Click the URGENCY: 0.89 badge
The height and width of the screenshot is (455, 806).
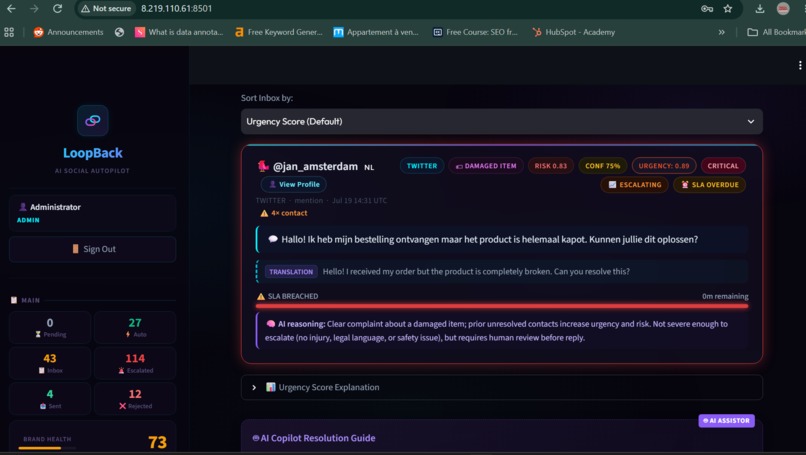click(x=664, y=166)
